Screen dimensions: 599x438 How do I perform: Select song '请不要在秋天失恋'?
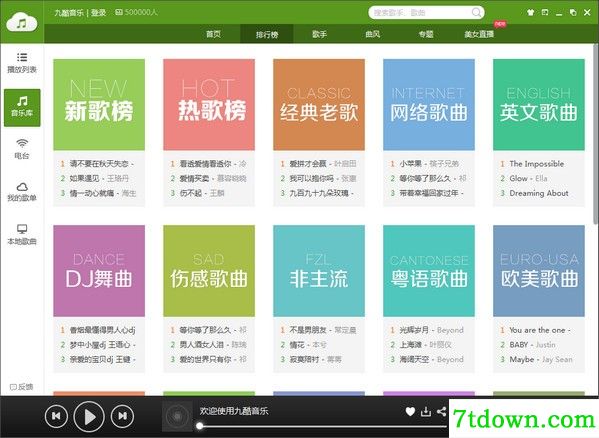101,164
